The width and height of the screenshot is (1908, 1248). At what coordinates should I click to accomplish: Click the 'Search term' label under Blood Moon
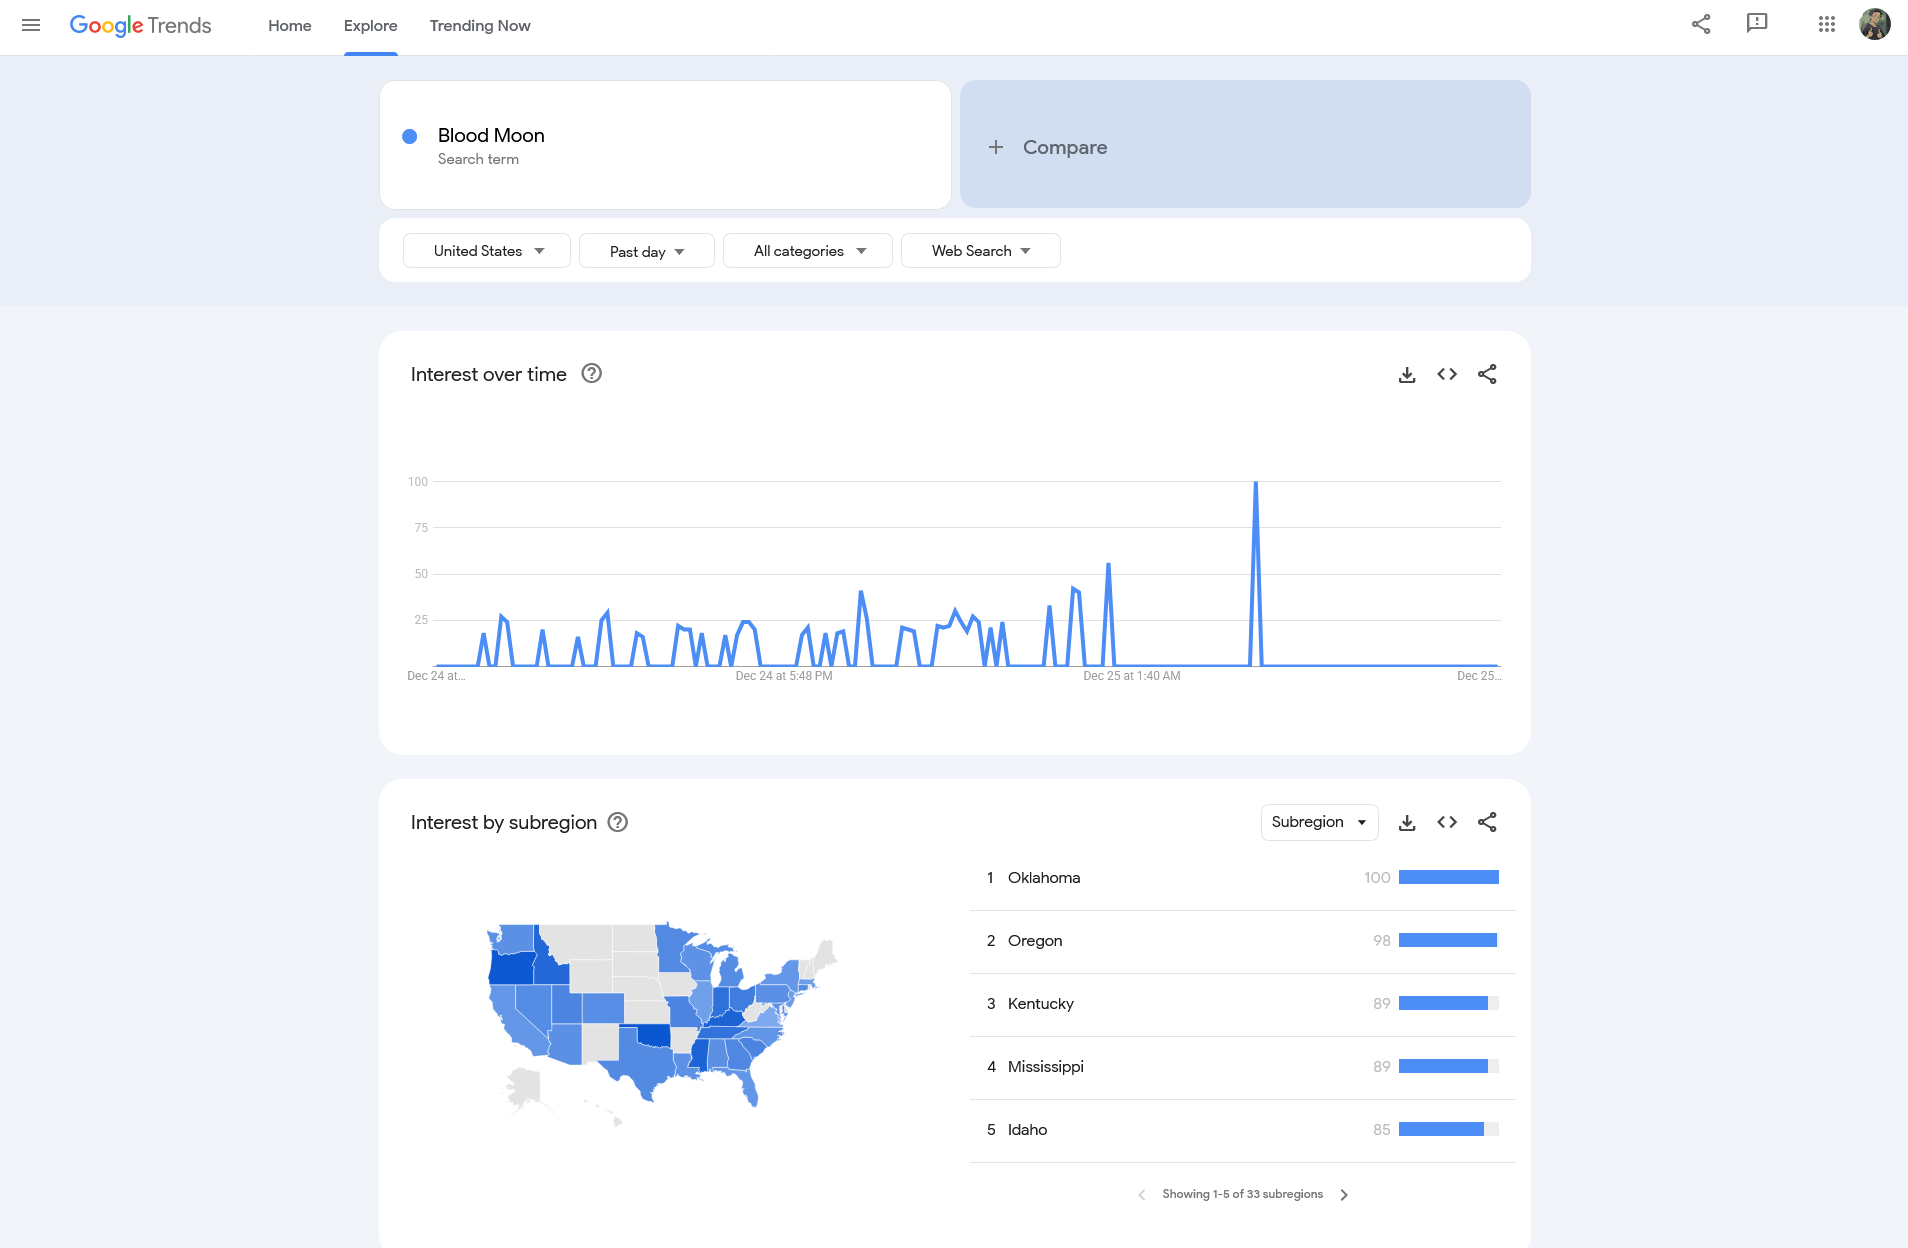(x=478, y=160)
